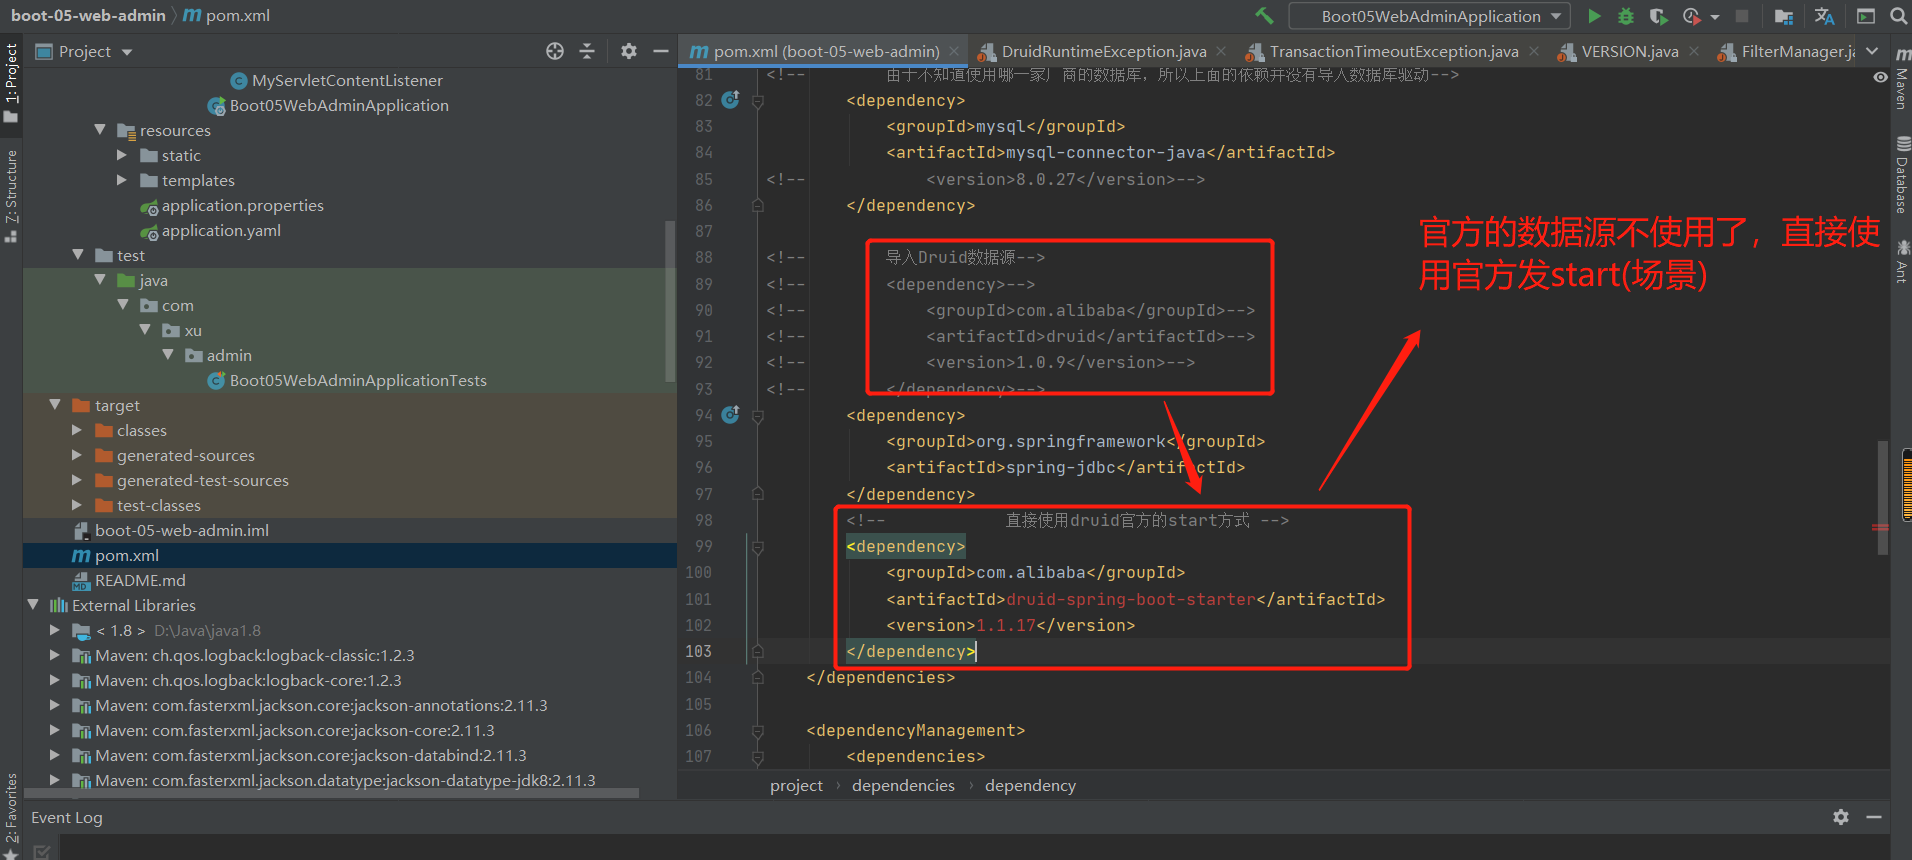Toggle the fold marker at line 82
The height and width of the screenshot is (860, 1912).
click(757, 101)
